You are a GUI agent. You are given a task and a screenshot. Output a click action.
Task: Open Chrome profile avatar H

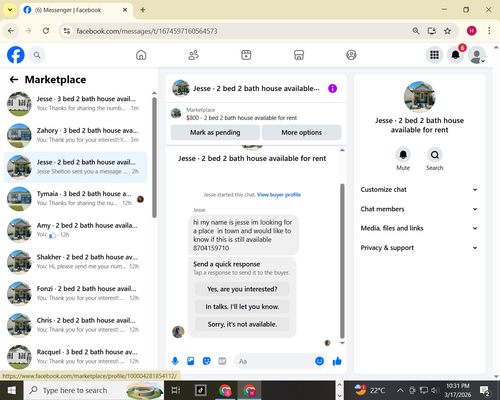(471, 31)
